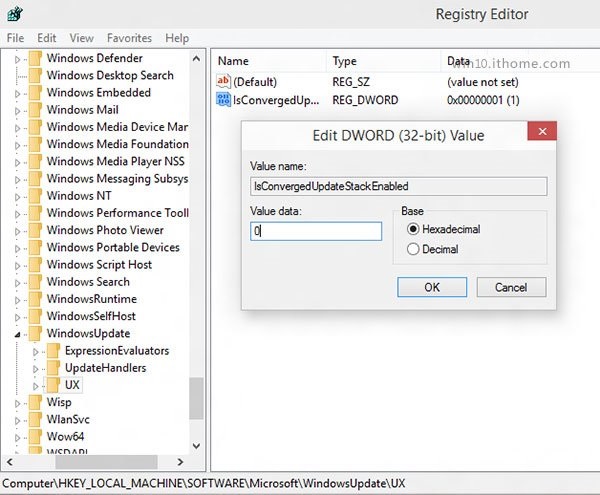Open the Edit menu

tap(47, 38)
